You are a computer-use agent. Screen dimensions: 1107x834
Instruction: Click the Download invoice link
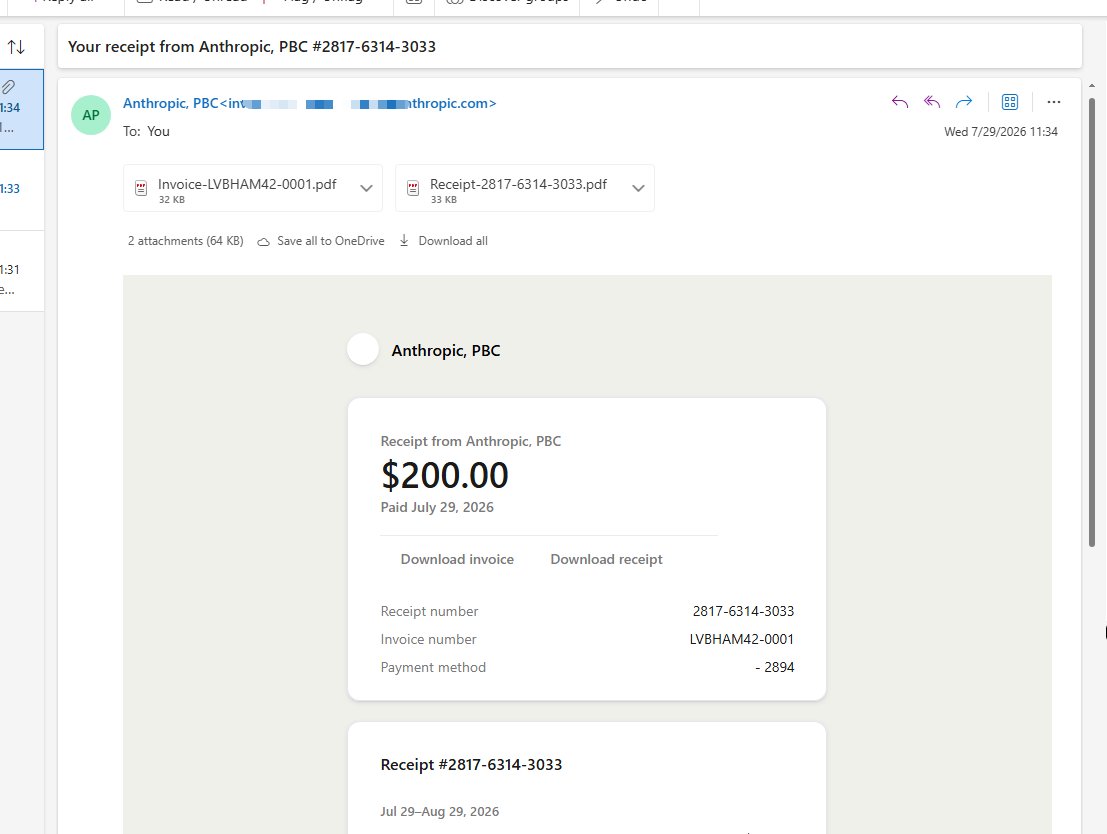[x=457, y=559]
